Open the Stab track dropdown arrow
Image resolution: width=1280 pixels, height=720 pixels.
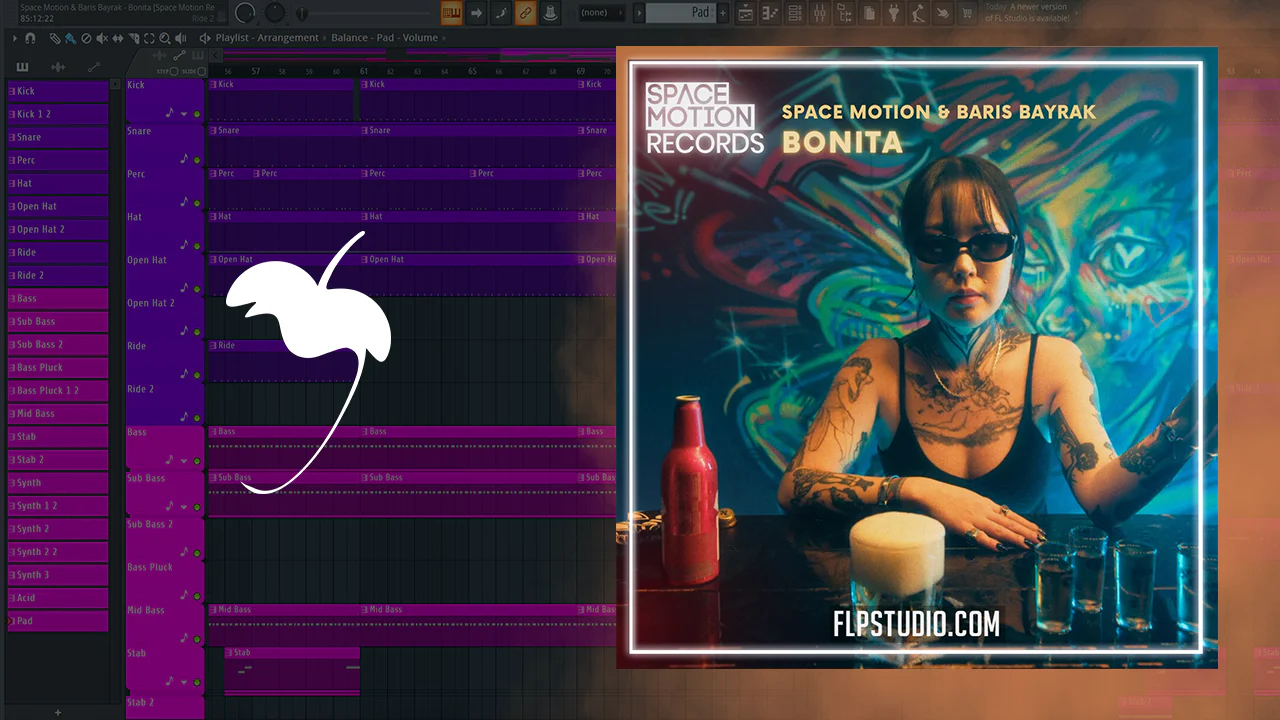(x=184, y=682)
